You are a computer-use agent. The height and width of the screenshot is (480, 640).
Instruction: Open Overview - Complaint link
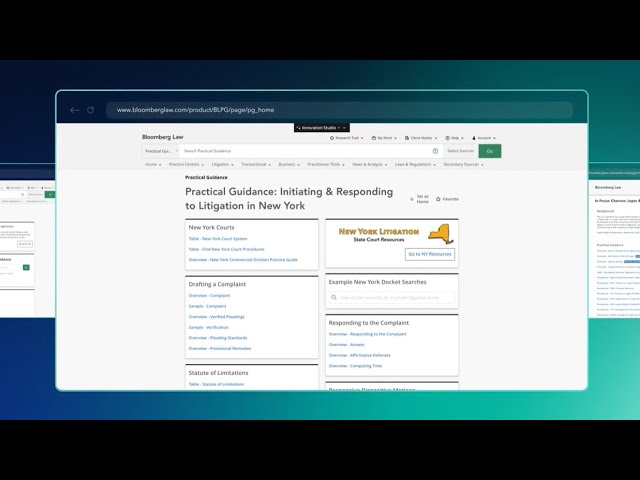point(209,296)
